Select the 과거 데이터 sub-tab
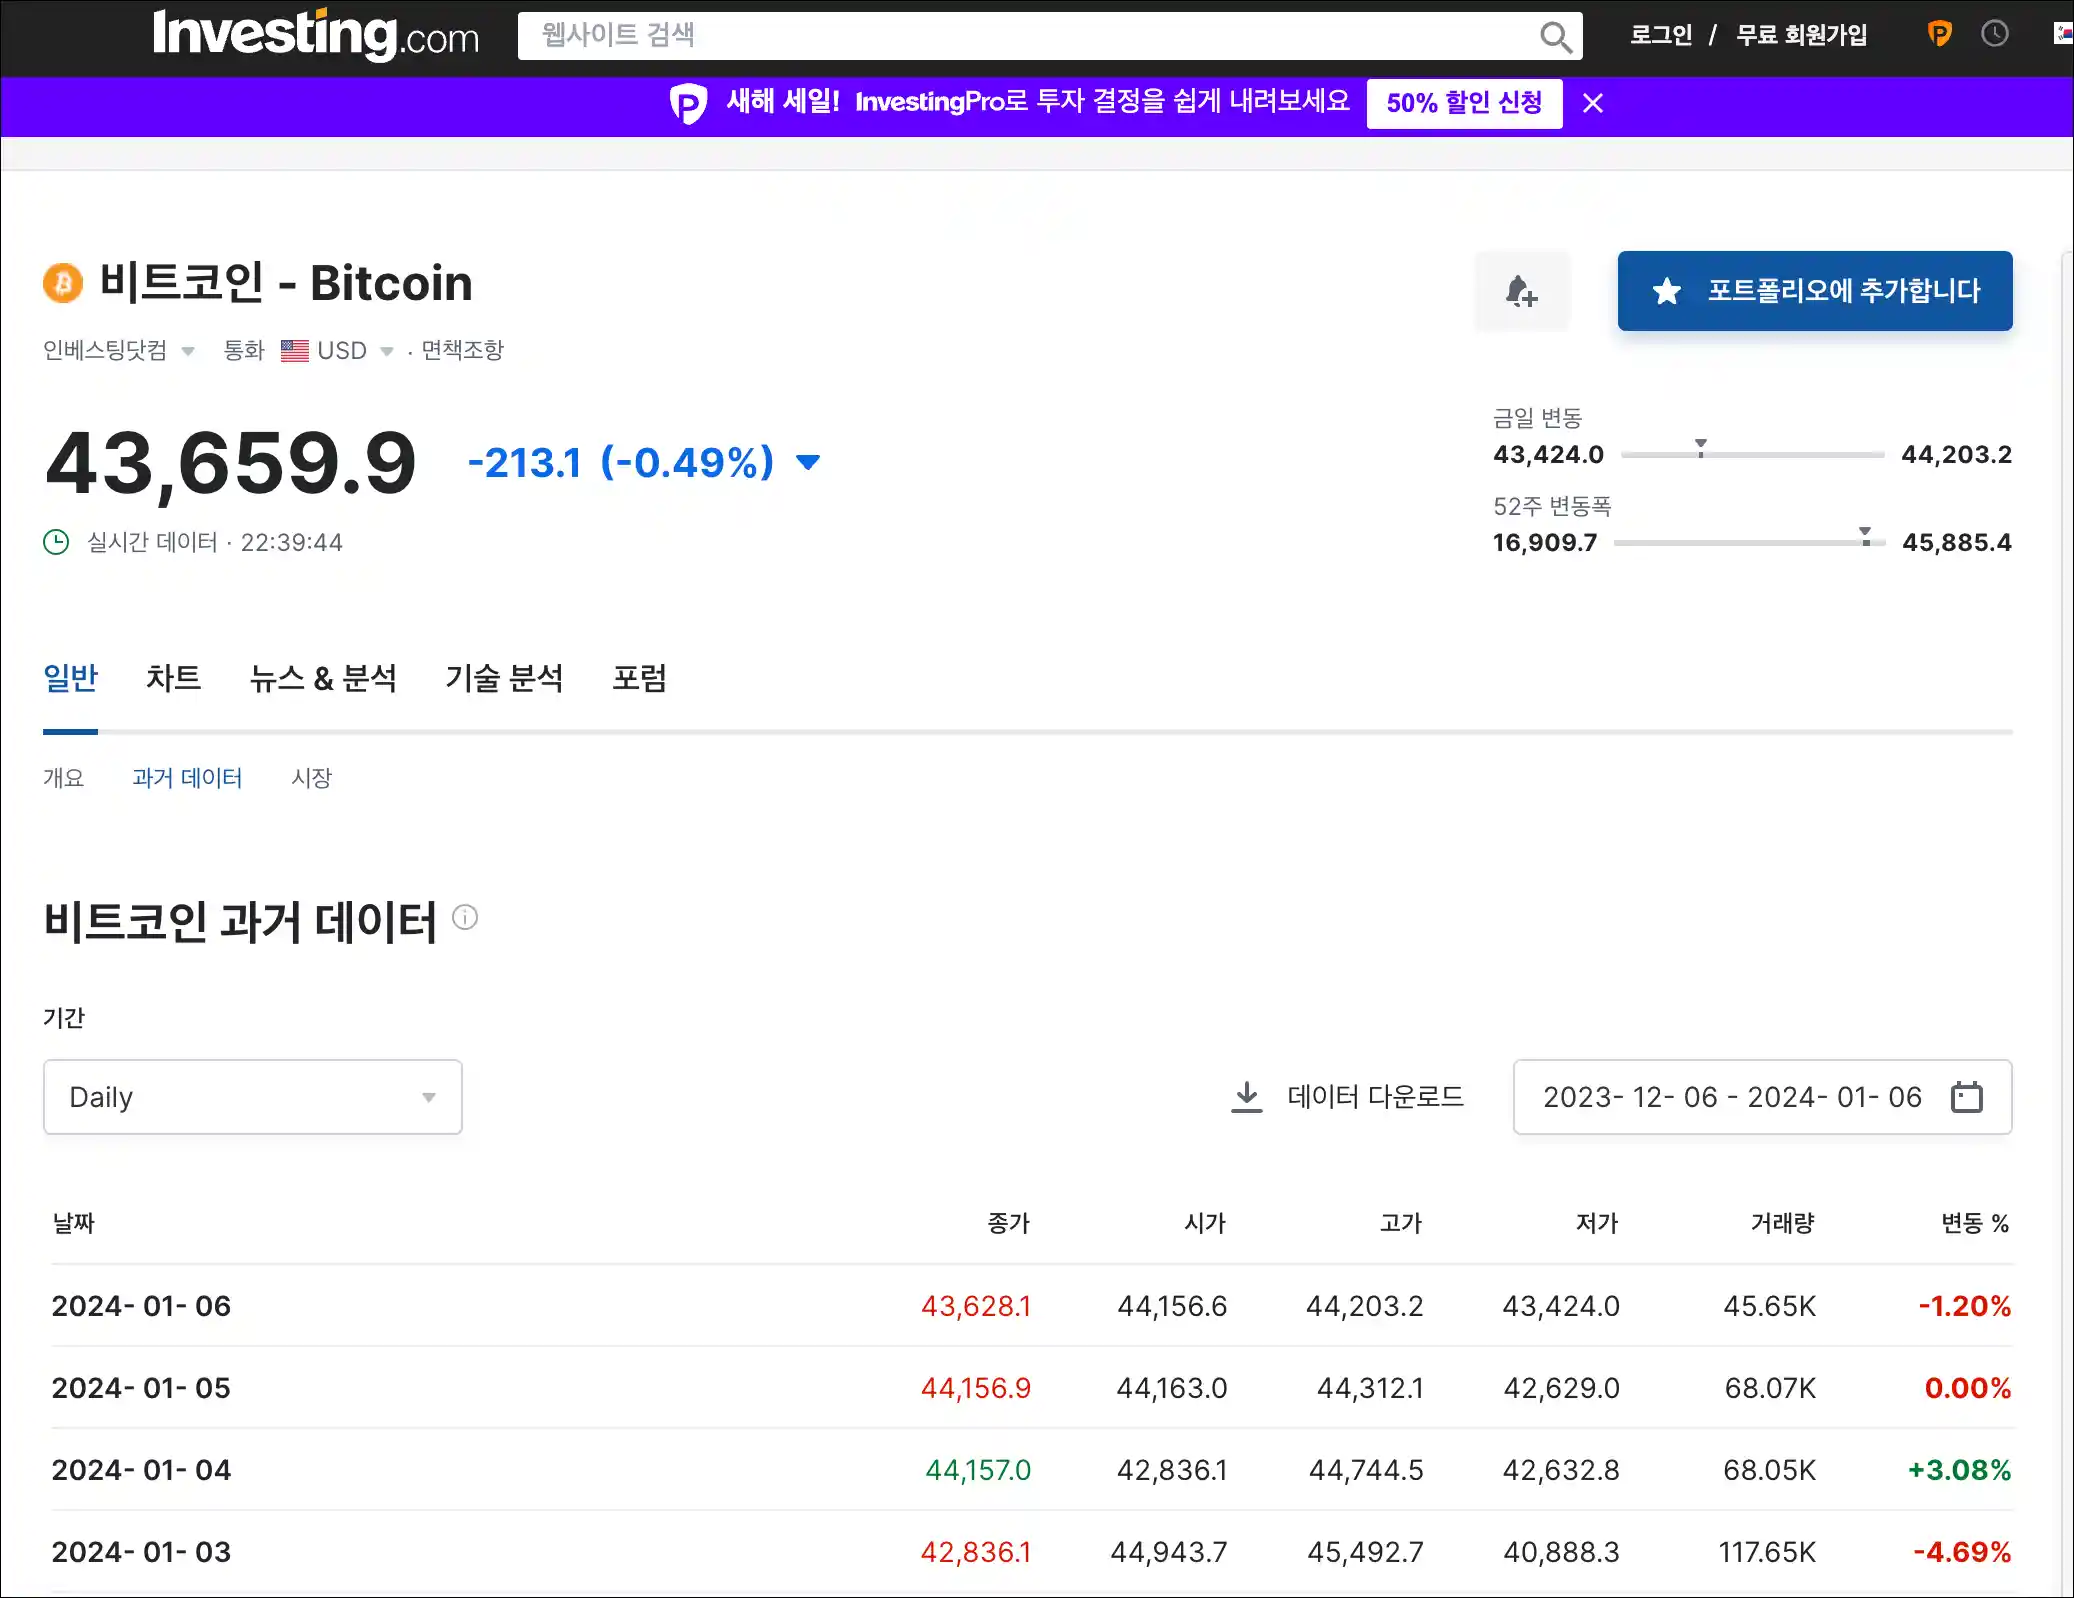The width and height of the screenshot is (2074, 1598). pyautogui.click(x=187, y=778)
